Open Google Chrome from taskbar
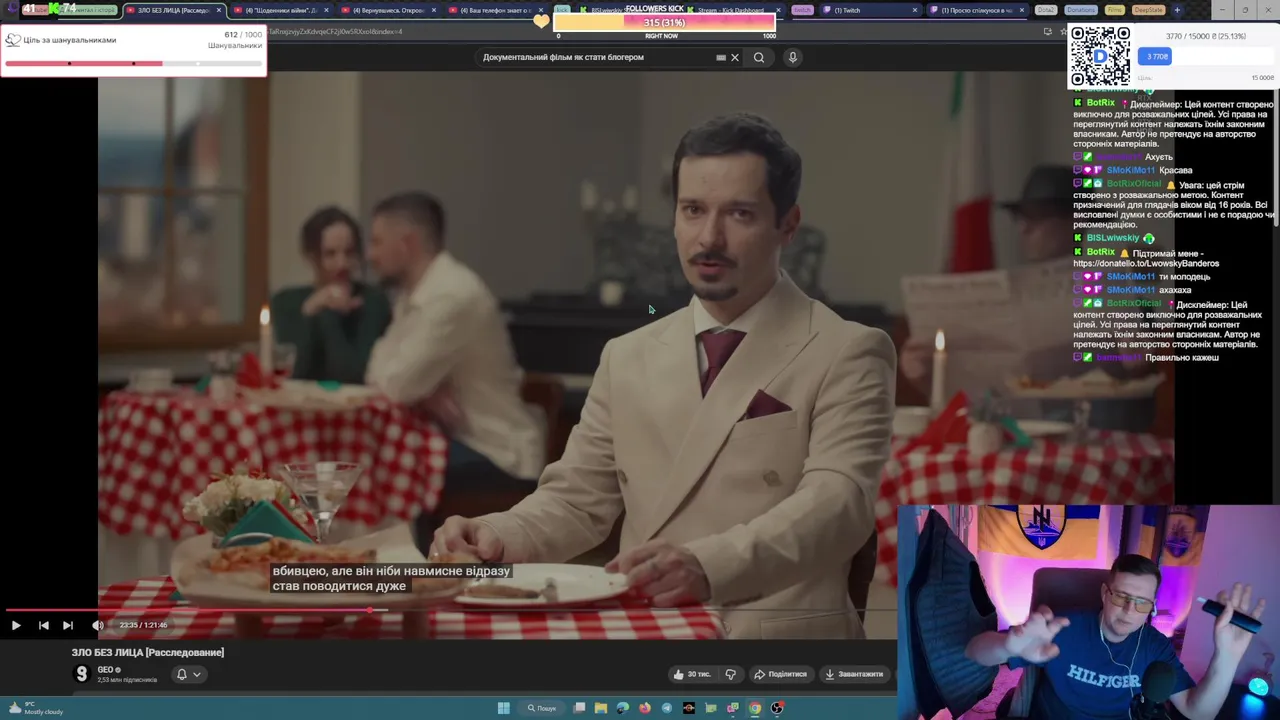1280x720 pixels. pos(755,708)
